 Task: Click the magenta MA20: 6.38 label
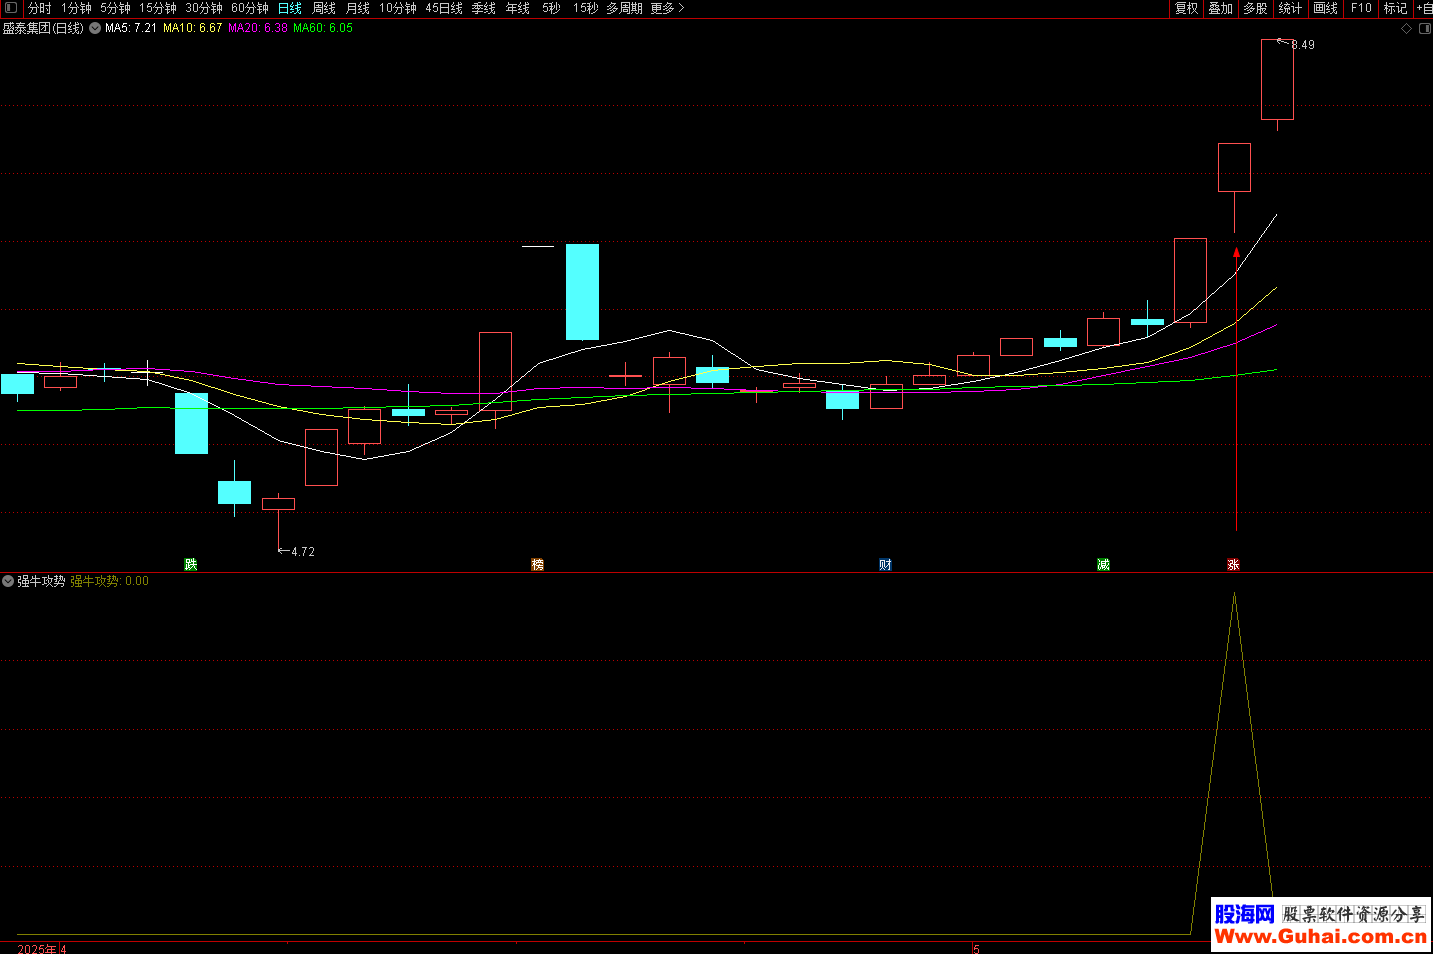click(258, 28)
